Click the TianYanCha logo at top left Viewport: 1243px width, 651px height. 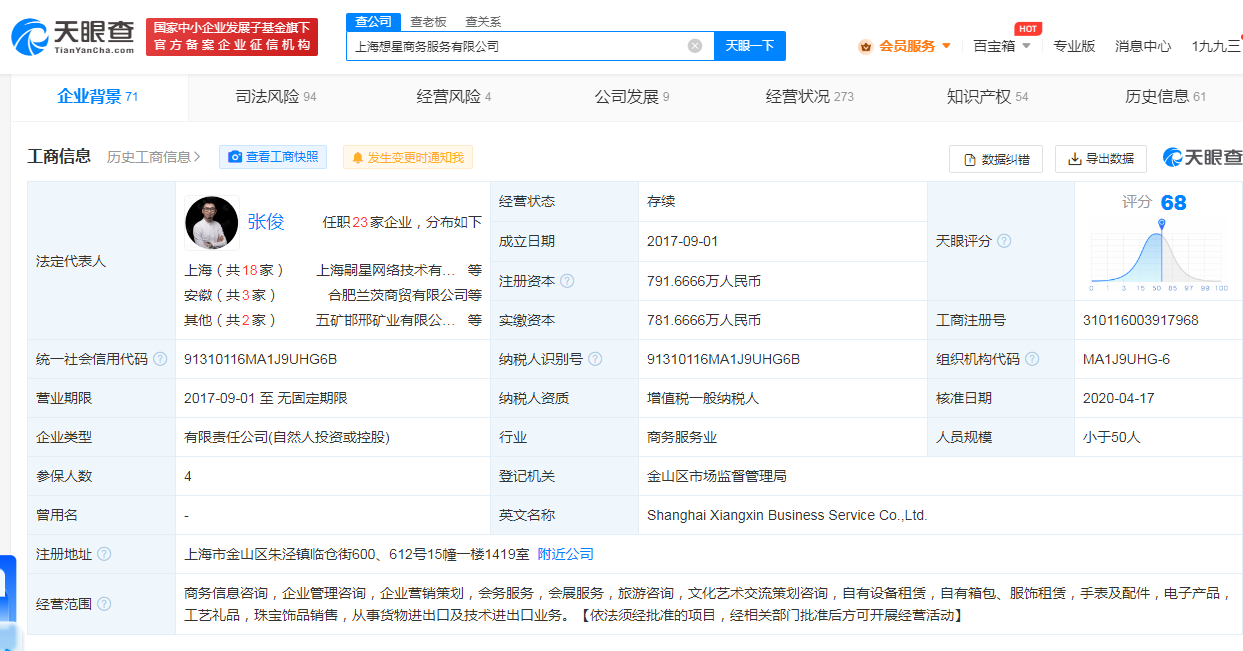72,37
